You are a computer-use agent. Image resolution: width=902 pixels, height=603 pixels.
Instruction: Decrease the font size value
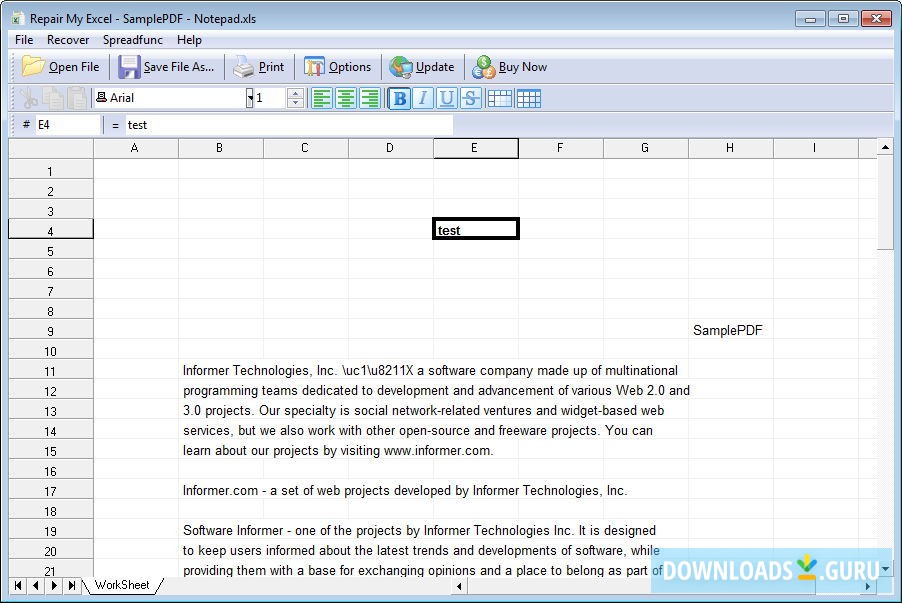tap(296, 102)
